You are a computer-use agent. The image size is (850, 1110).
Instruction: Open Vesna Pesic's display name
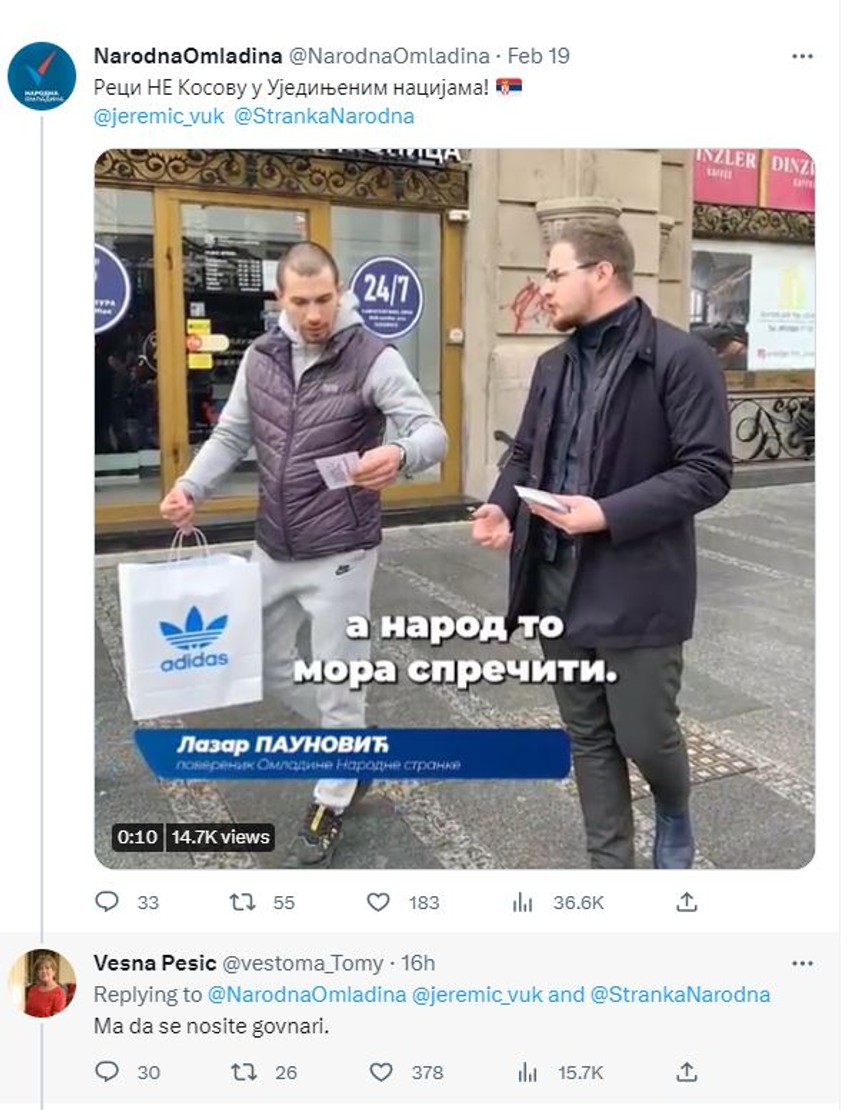tap(155, 963)
